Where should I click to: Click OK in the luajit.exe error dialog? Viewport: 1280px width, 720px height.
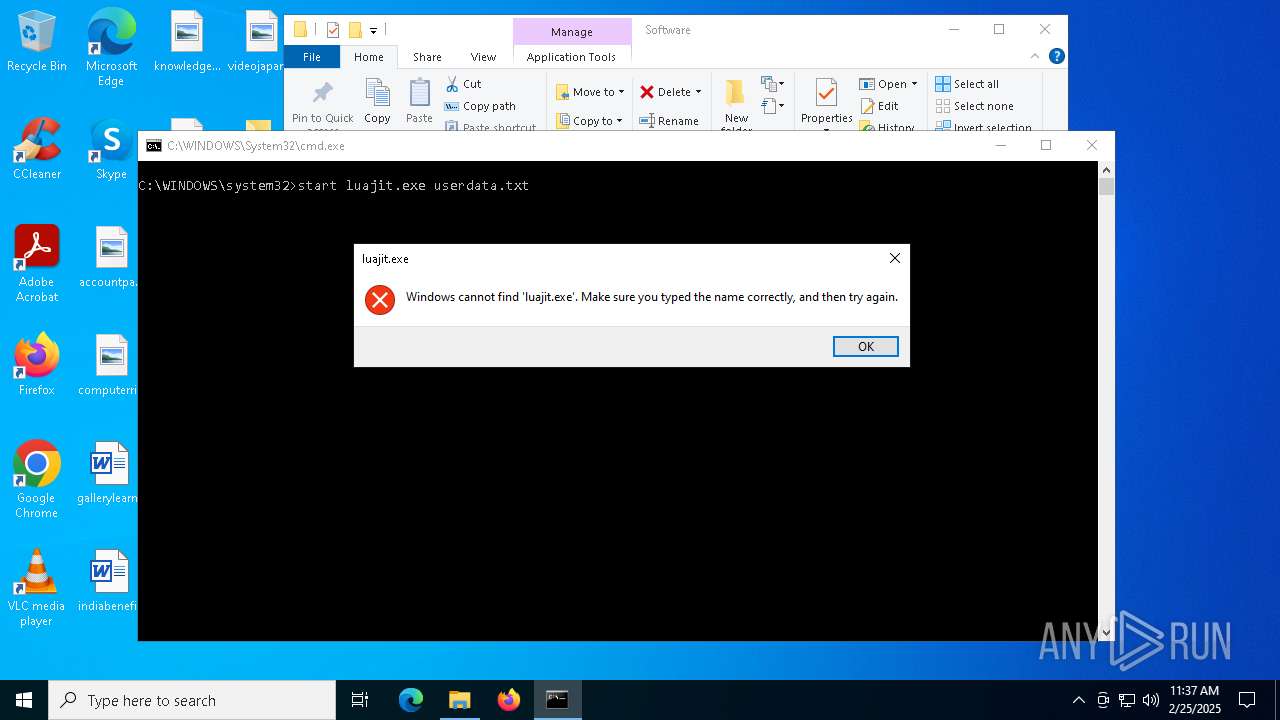865,346
